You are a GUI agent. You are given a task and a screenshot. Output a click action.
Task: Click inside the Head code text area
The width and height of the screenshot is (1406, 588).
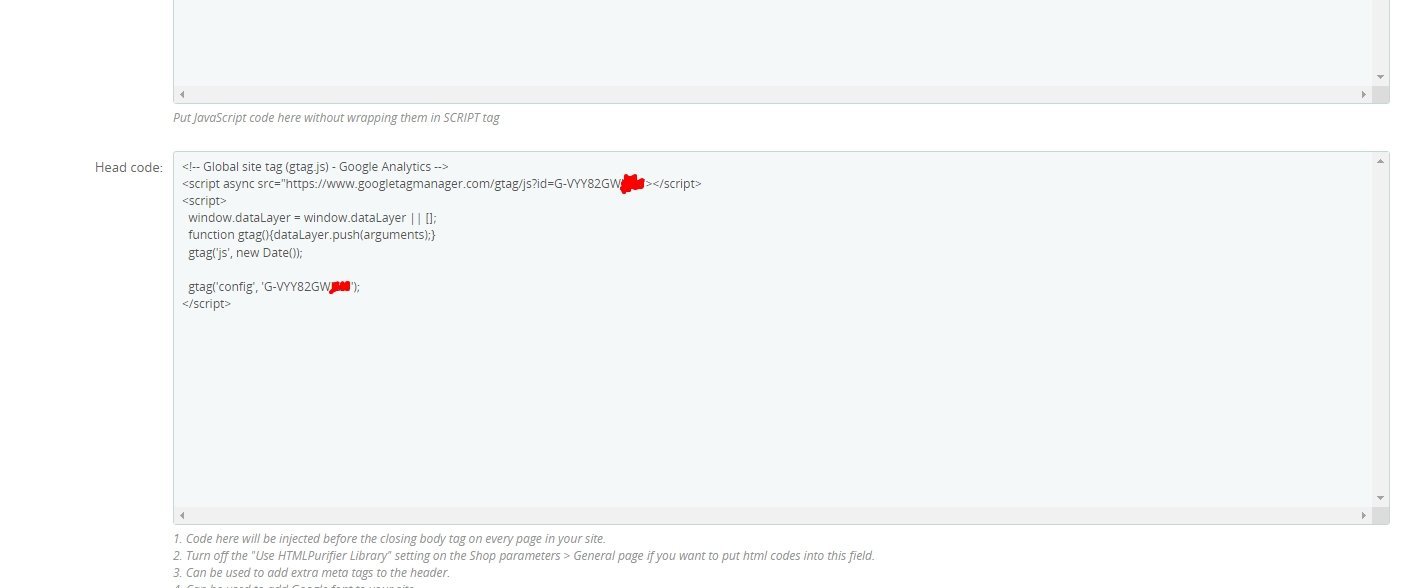click(773, 329)
